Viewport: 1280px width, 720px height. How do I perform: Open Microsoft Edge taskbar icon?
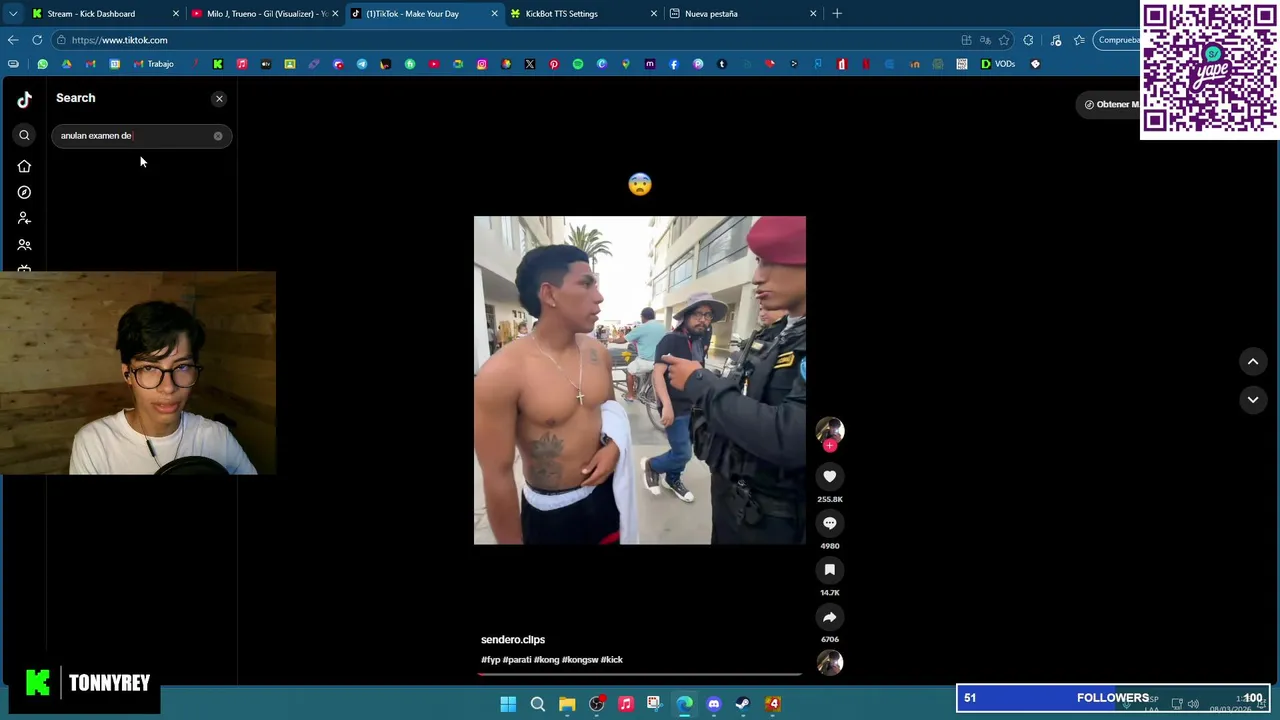(685, 704)
